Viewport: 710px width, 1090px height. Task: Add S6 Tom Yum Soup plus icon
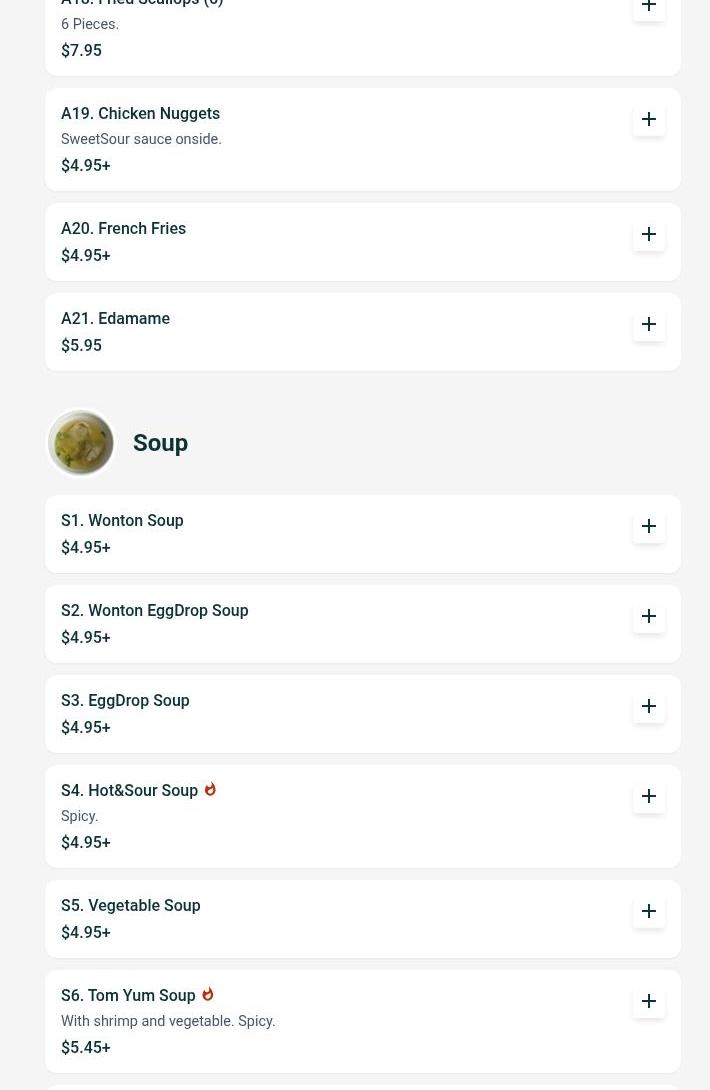649,1001
